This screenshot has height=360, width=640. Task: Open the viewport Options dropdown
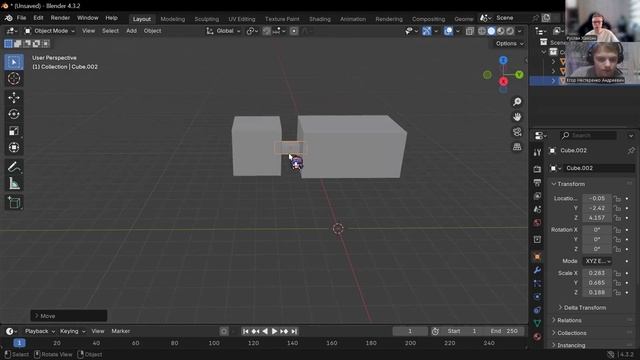pos(509,44)
